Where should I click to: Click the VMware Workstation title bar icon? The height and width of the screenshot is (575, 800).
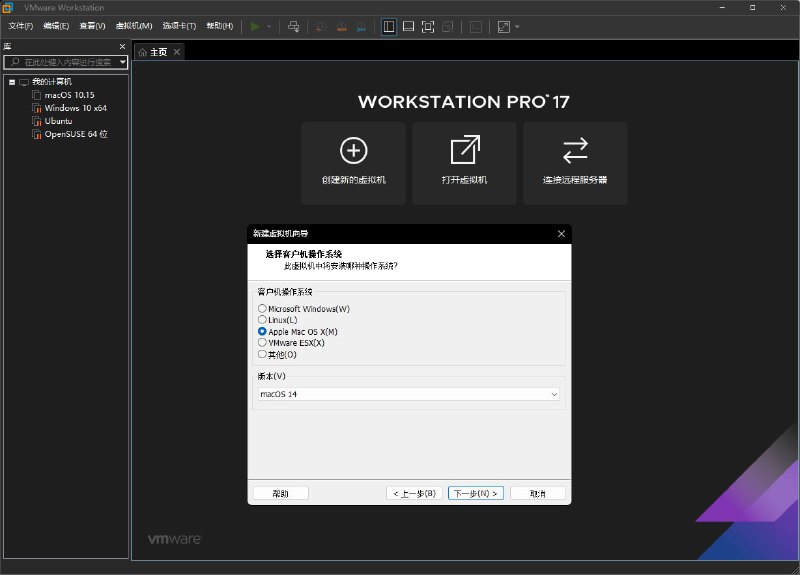click(x=7, y=8)
